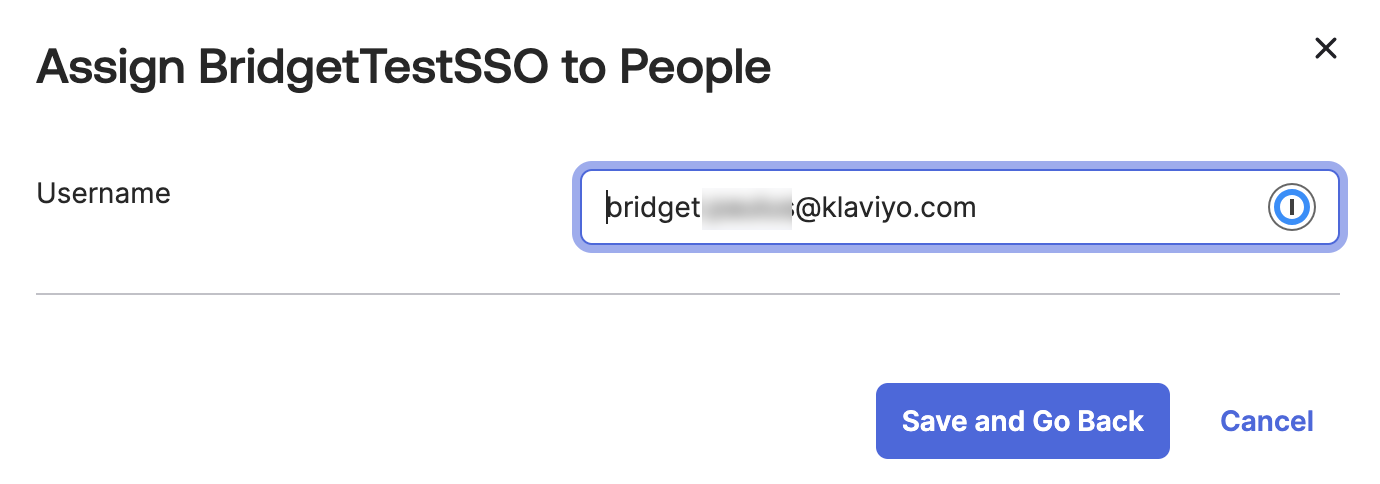Click the Save and Go Back button
The height and width of the screenshot is (484, 1380).
(x=1022, y=421)
